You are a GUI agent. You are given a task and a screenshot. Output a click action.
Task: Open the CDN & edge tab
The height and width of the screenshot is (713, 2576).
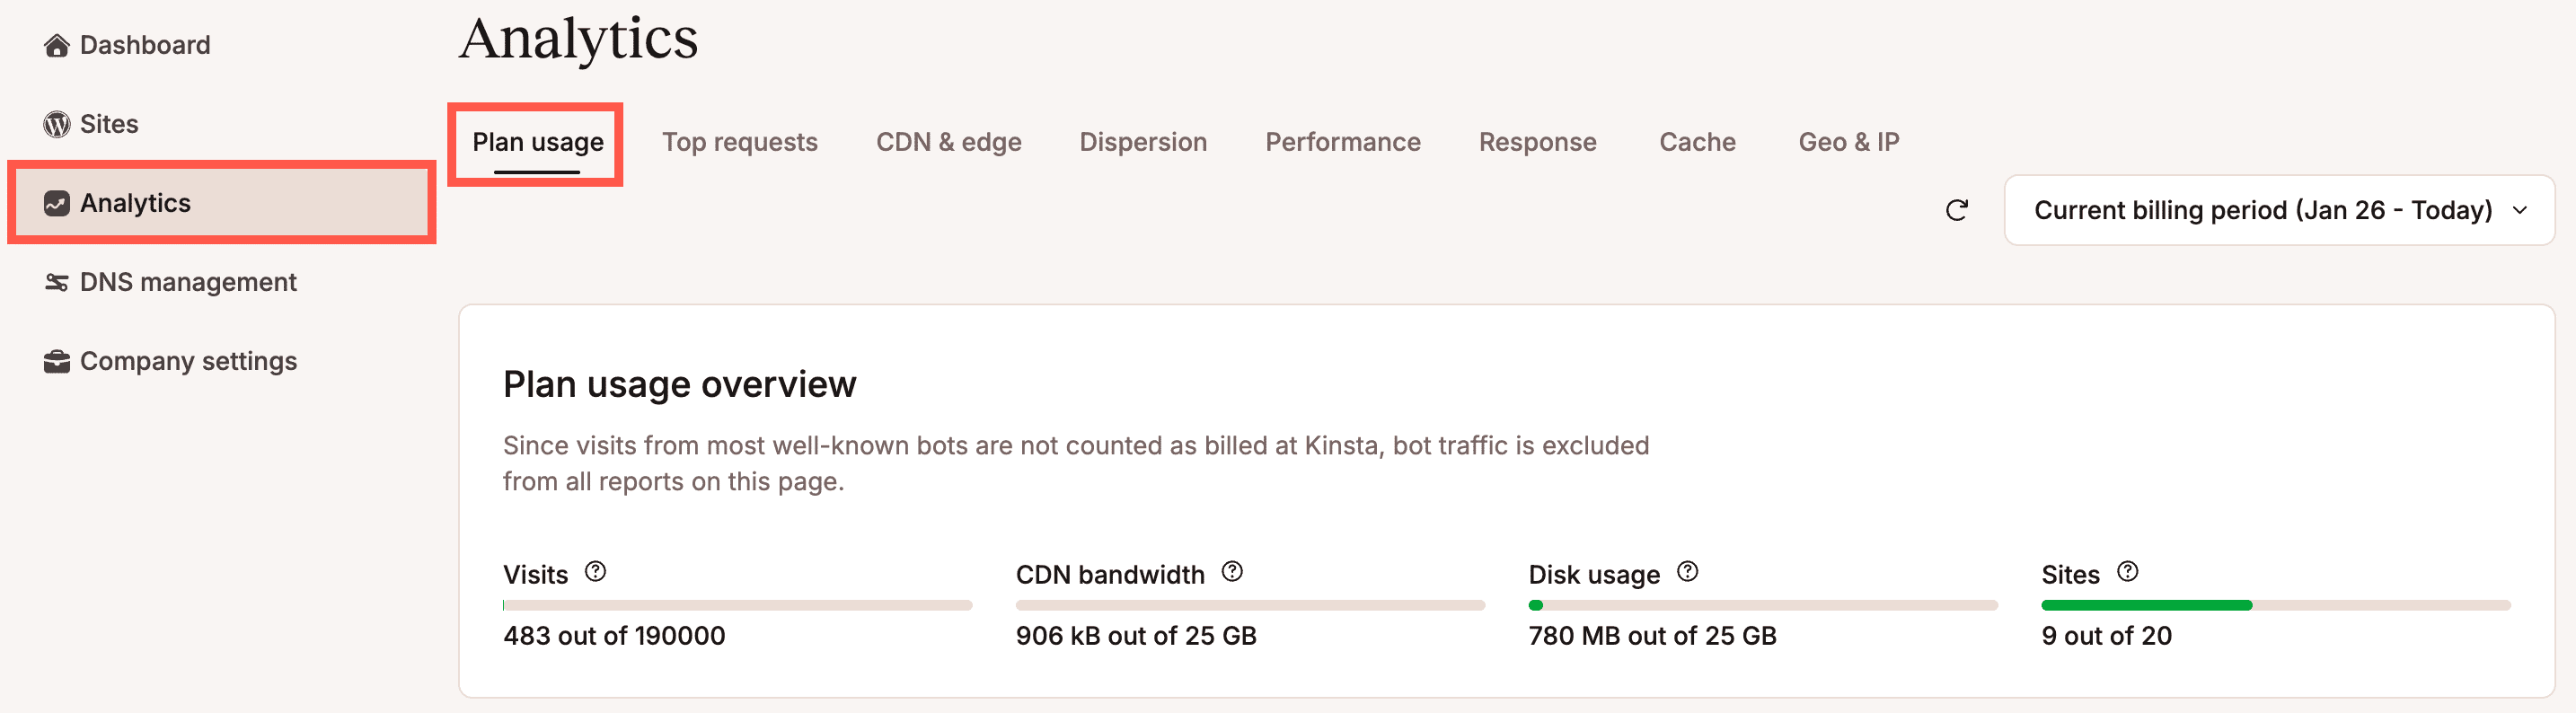click(950, 141)
